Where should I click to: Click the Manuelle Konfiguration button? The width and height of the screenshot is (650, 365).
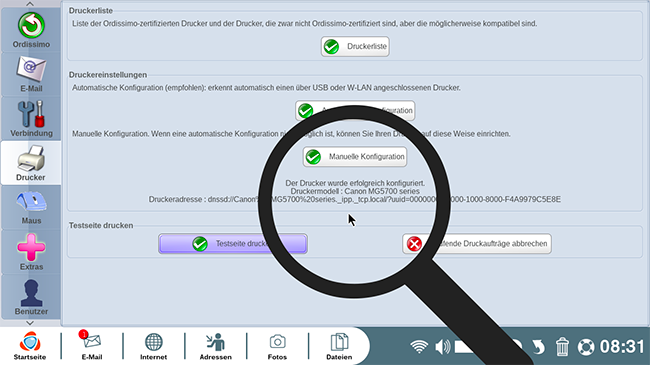355,157
